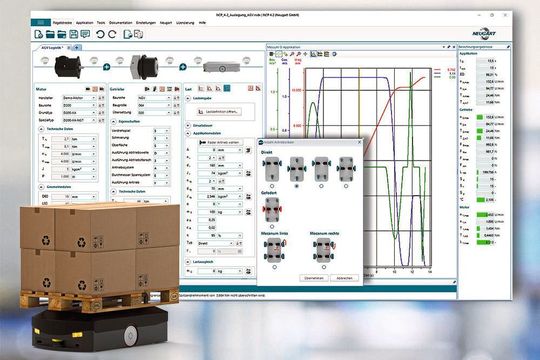Select the black motor image in drivetrain

coord(68,67)
